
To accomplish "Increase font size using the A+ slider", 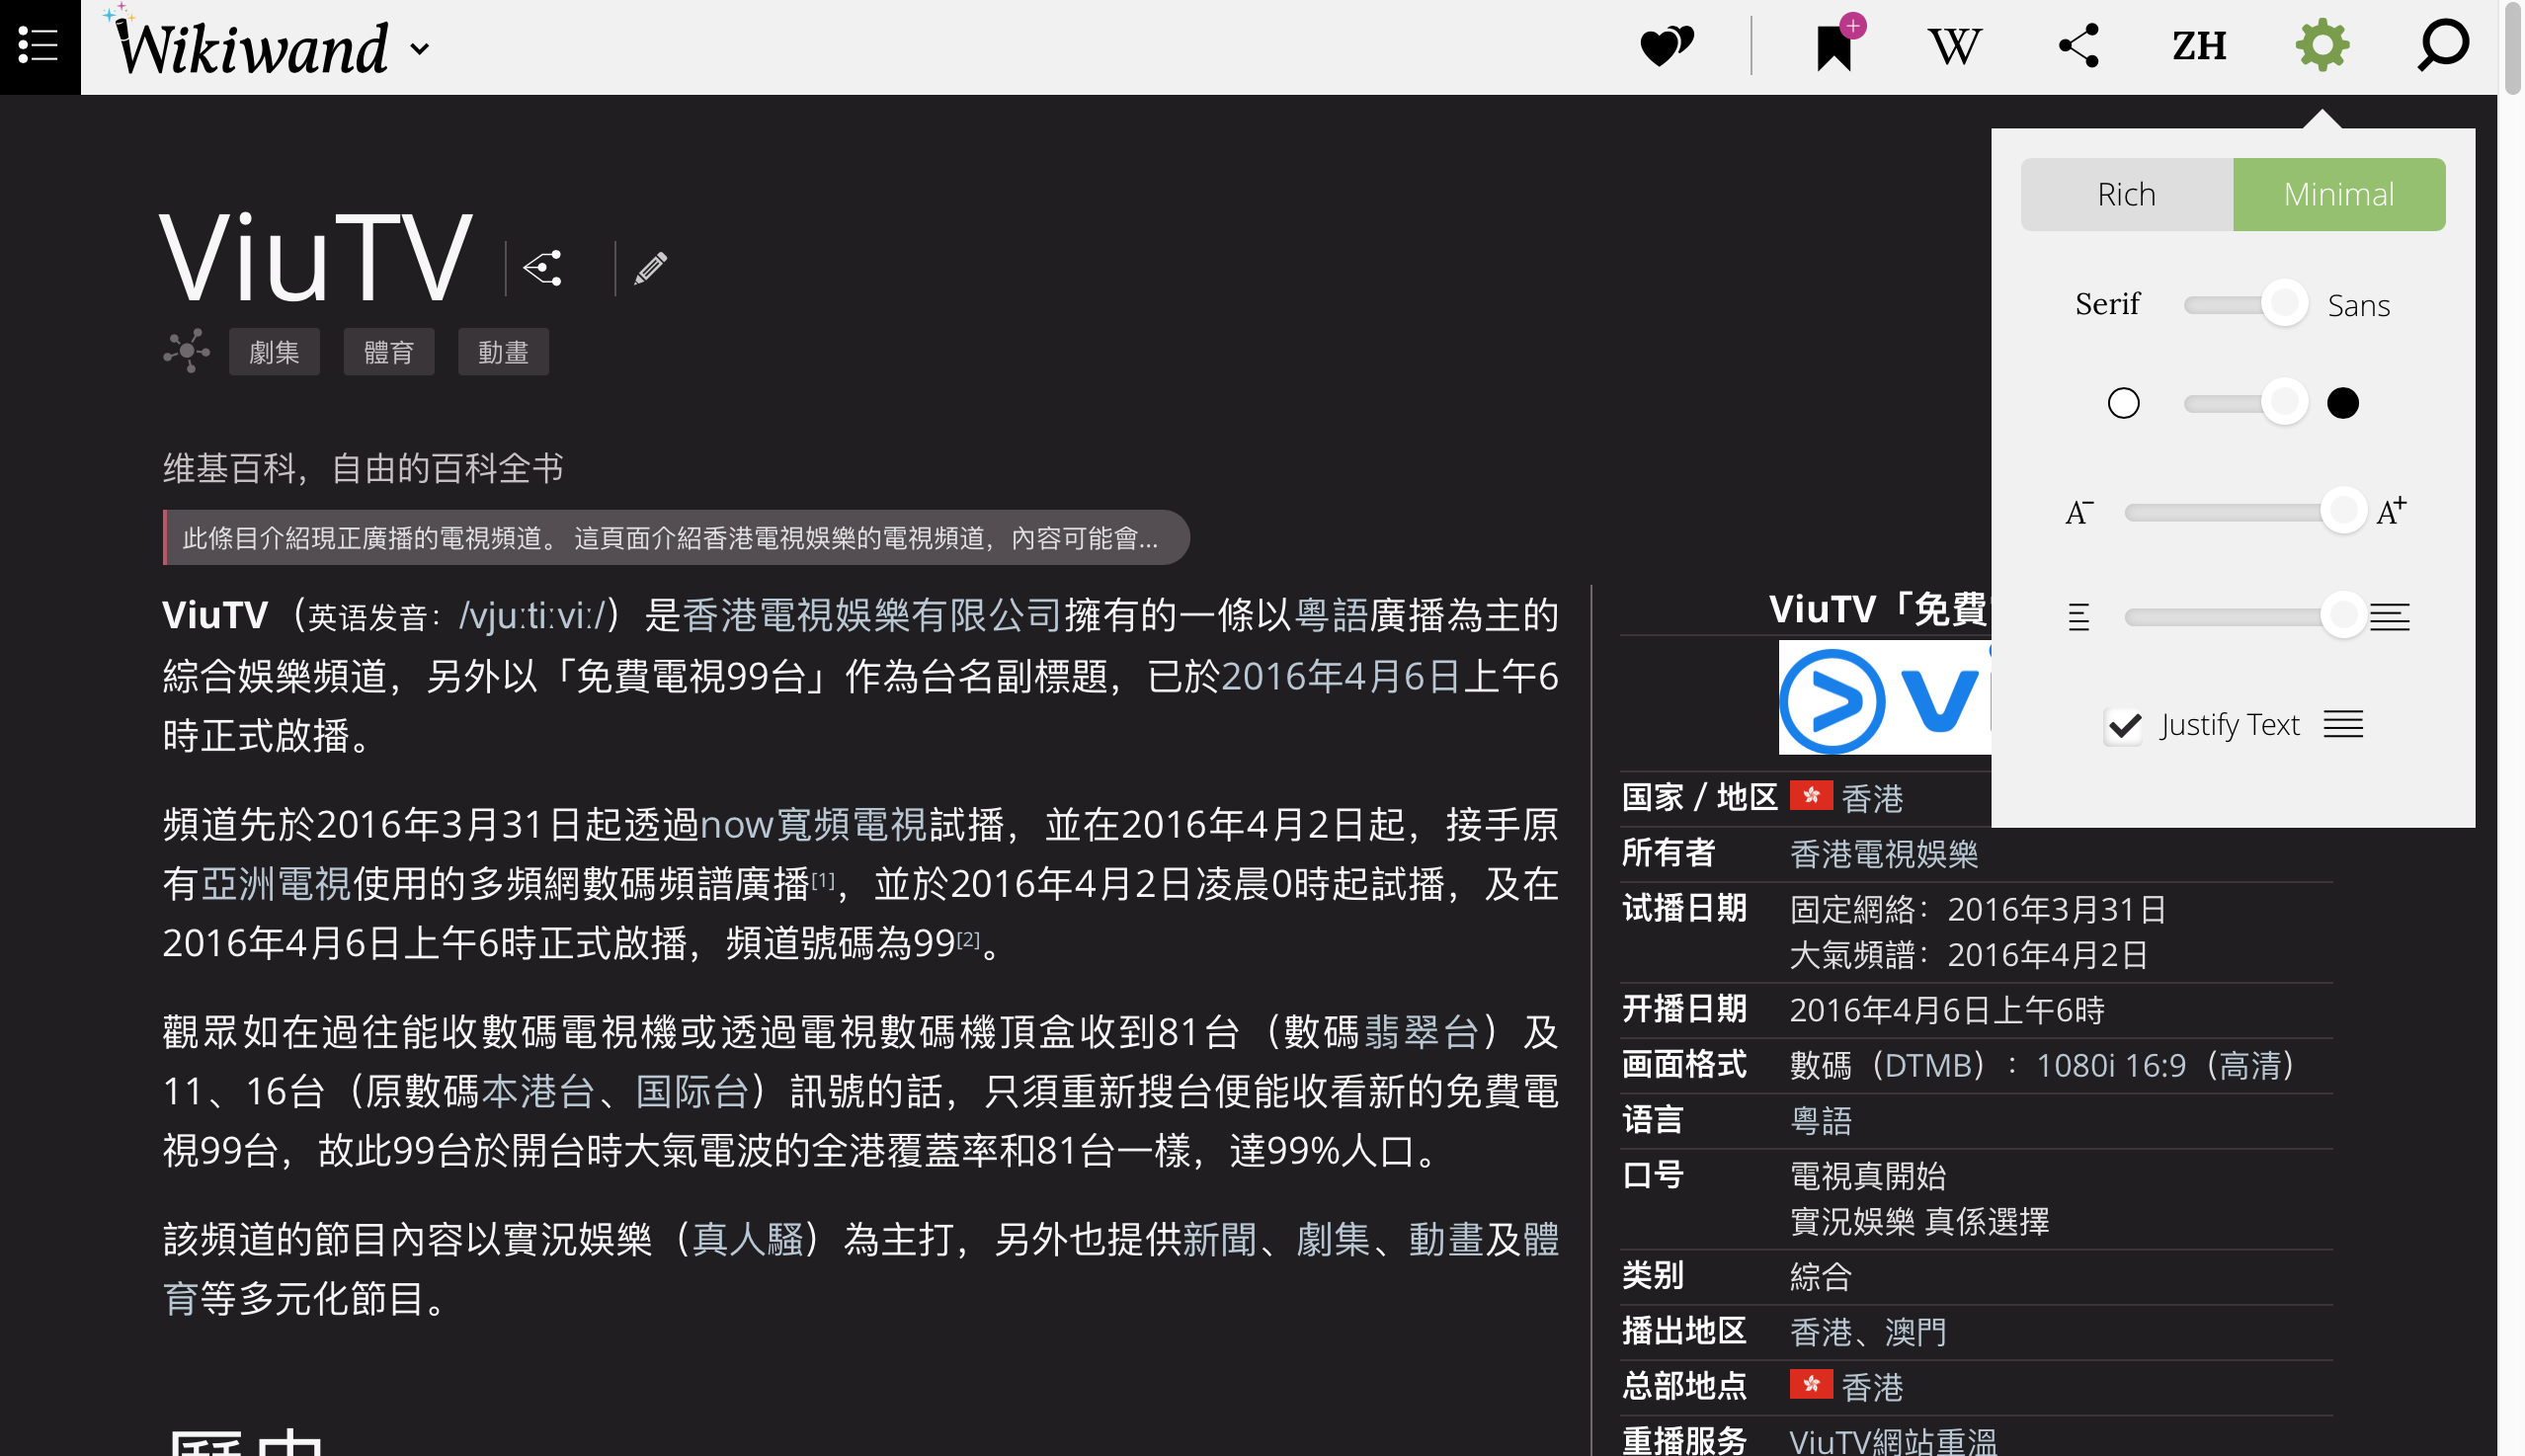I will point(2392,510).
